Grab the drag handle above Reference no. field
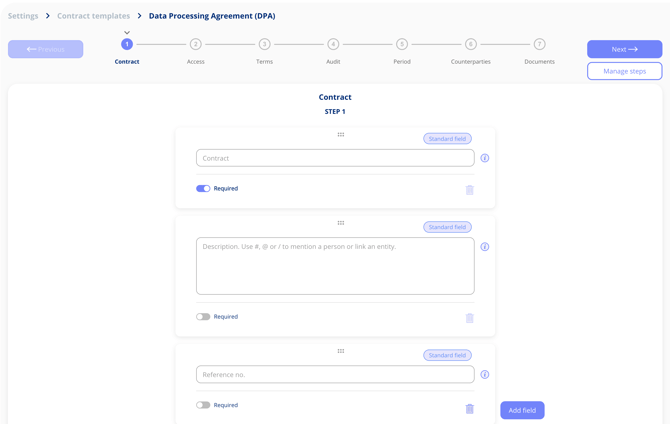Viewport: 670px width, 424px height. point(341,351)
